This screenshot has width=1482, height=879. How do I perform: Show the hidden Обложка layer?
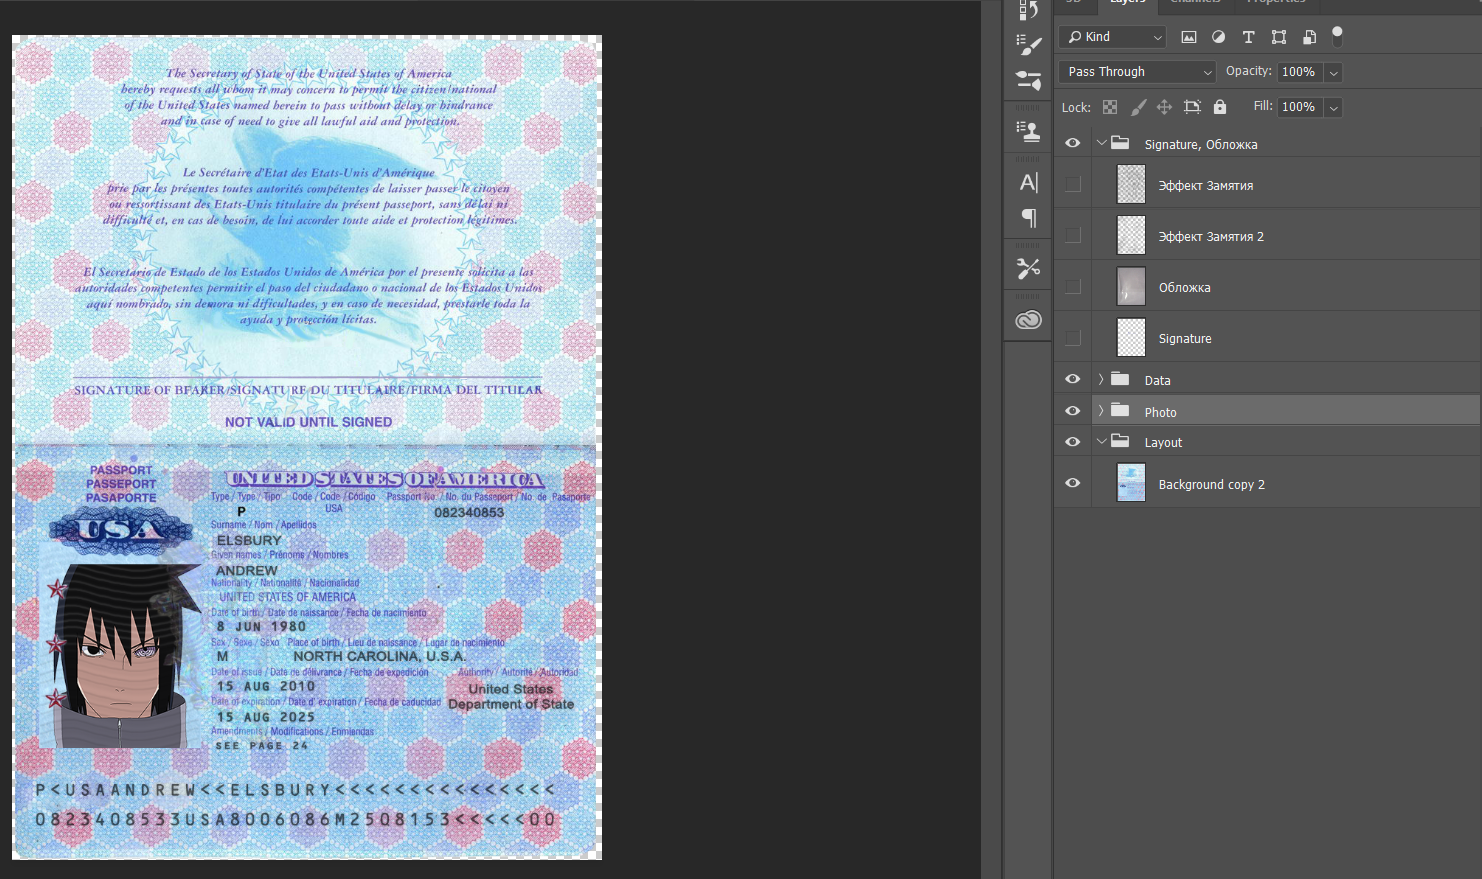click(1073, 287)
